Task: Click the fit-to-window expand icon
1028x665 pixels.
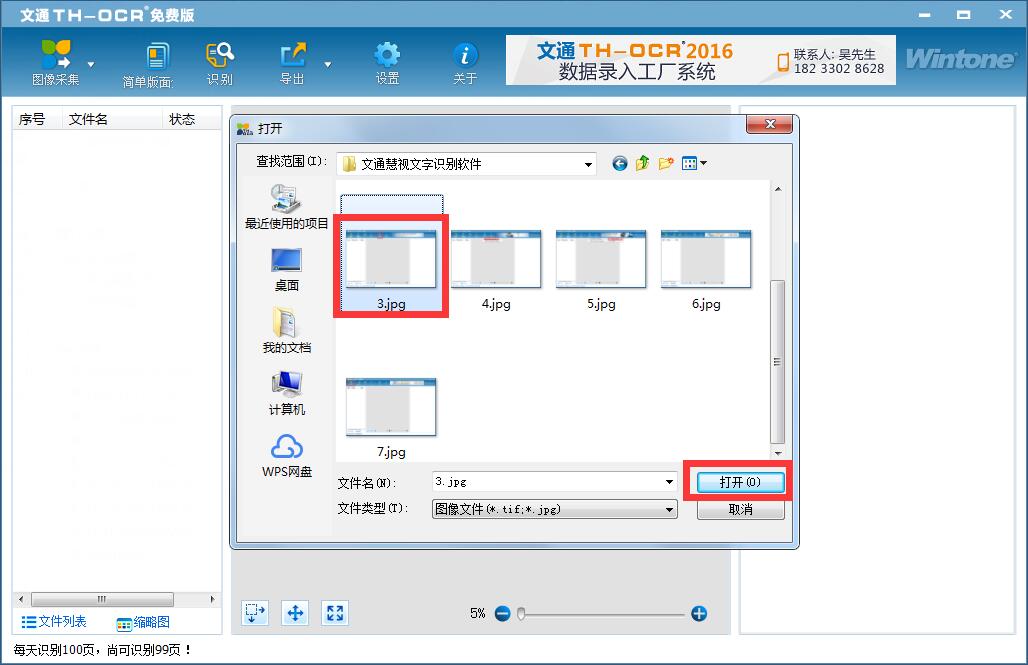Action: point(335,613)
